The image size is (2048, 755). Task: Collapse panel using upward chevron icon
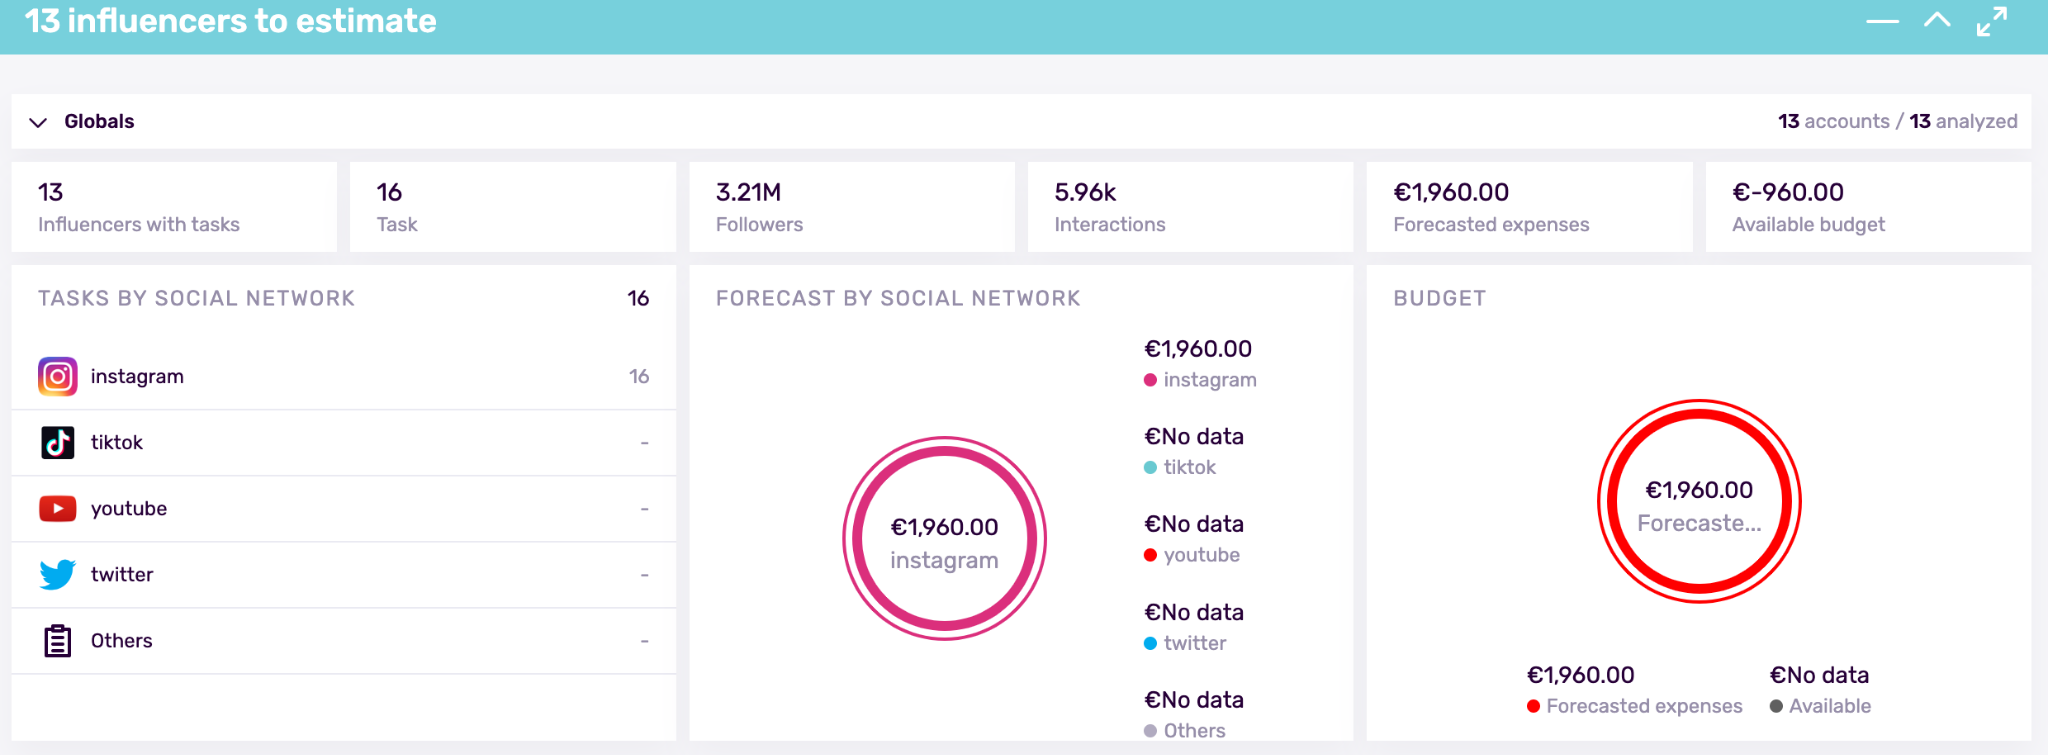point(1937,21)
